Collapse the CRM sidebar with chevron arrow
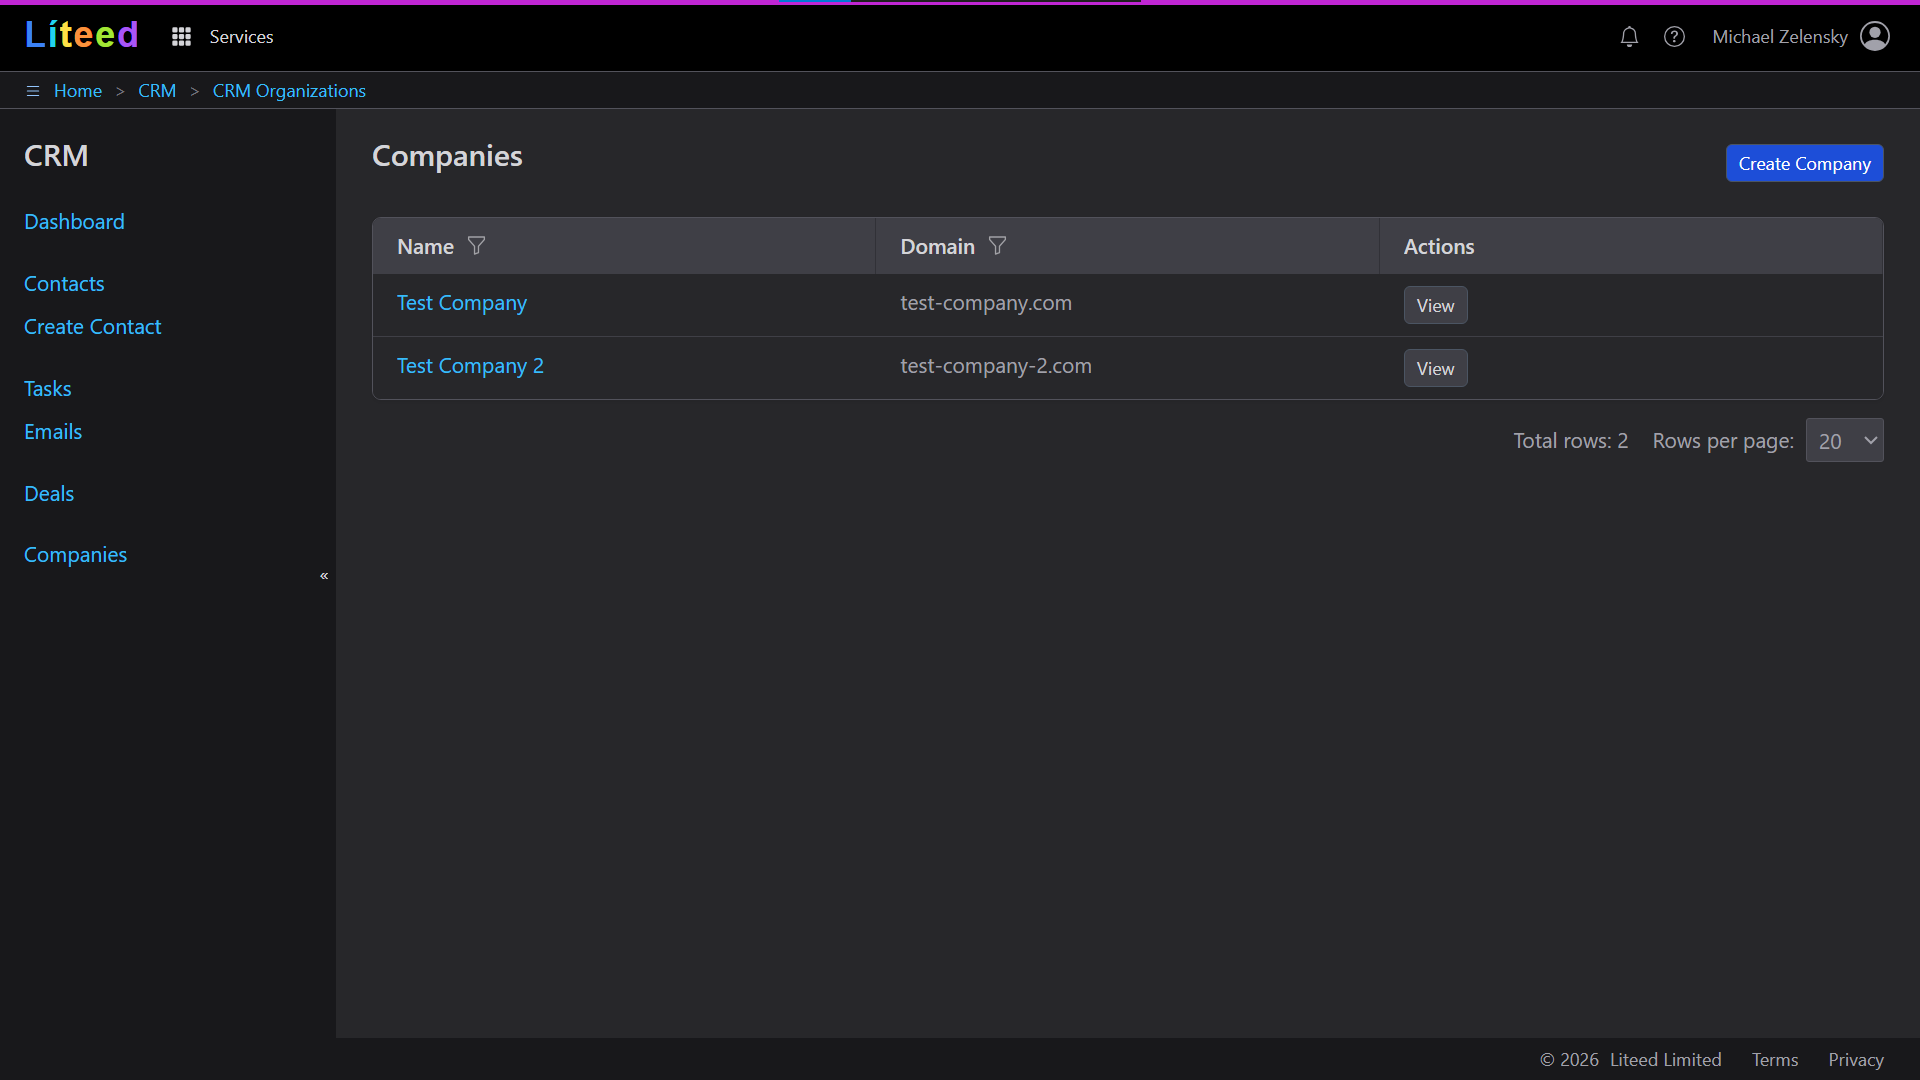The width and height of the screenshot is (1920, 1080). pos(323,576)
